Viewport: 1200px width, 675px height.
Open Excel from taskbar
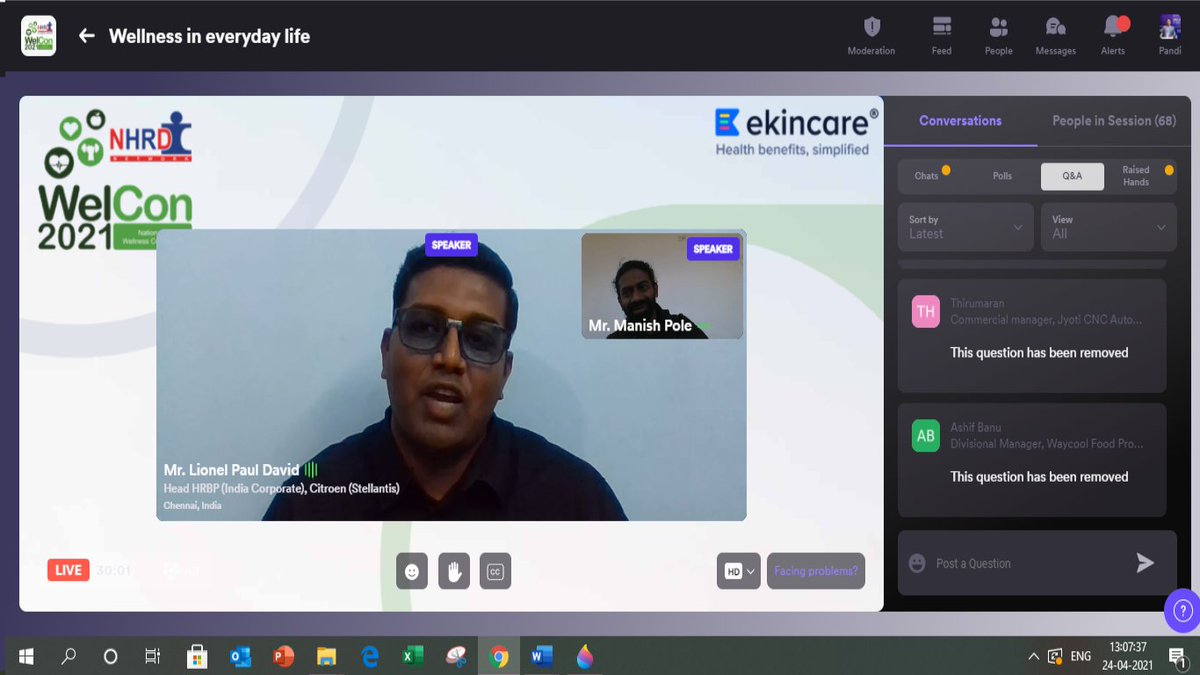click(412, 656)
